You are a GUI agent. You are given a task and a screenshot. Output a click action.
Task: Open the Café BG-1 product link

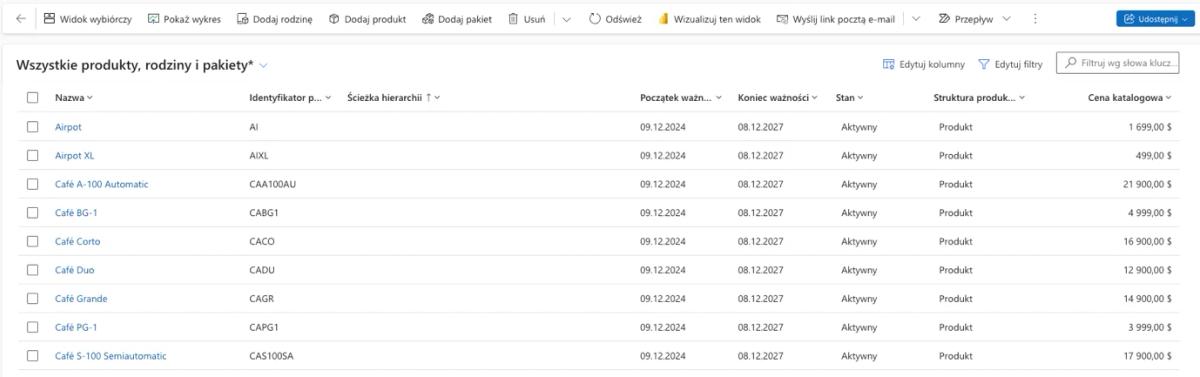[76, 213]
